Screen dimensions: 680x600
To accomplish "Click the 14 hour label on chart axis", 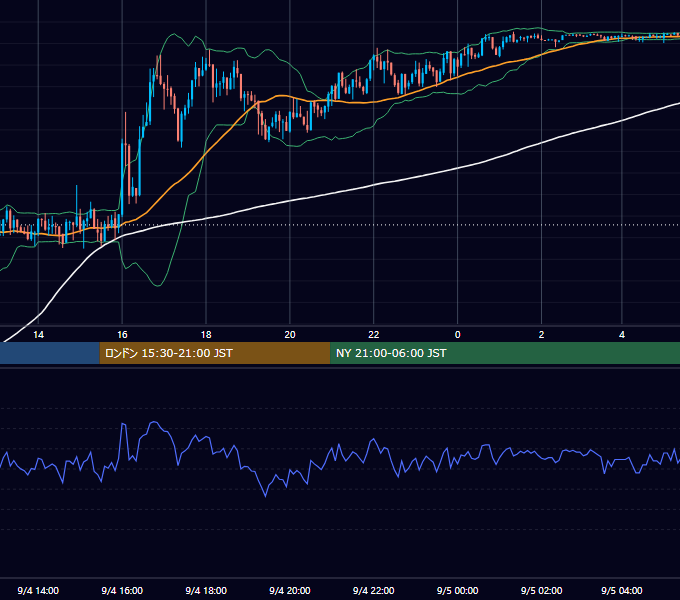I will click(x=39, y=335).
